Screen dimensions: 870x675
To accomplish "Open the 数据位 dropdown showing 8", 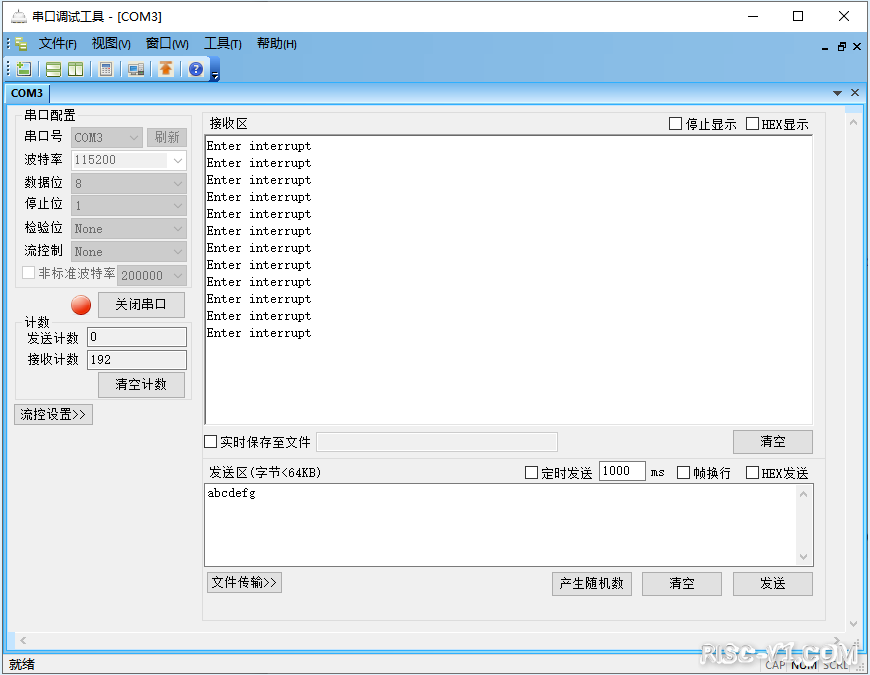I will click(129, 184).
